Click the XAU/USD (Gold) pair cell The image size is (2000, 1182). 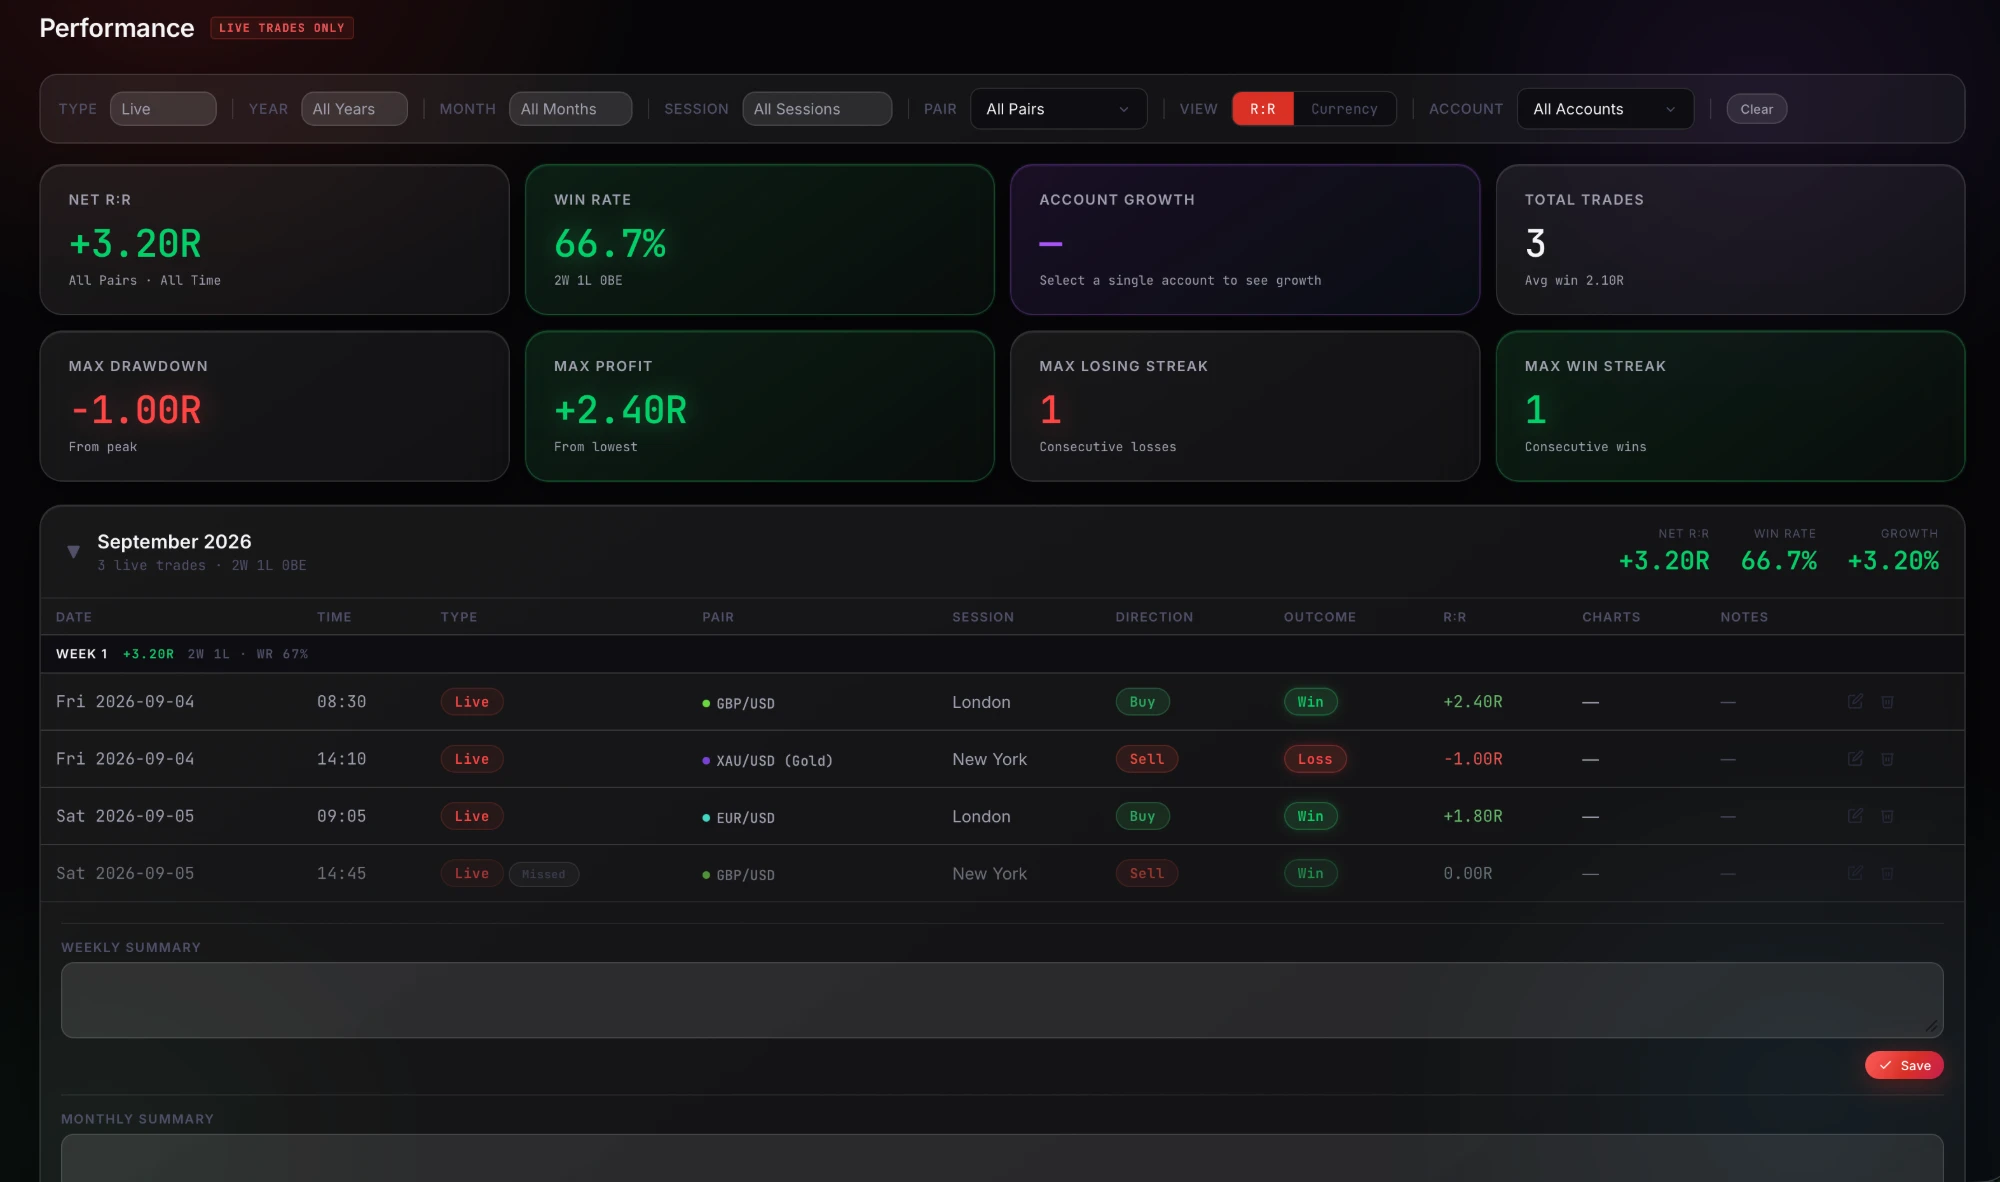(x=767, y=761)
